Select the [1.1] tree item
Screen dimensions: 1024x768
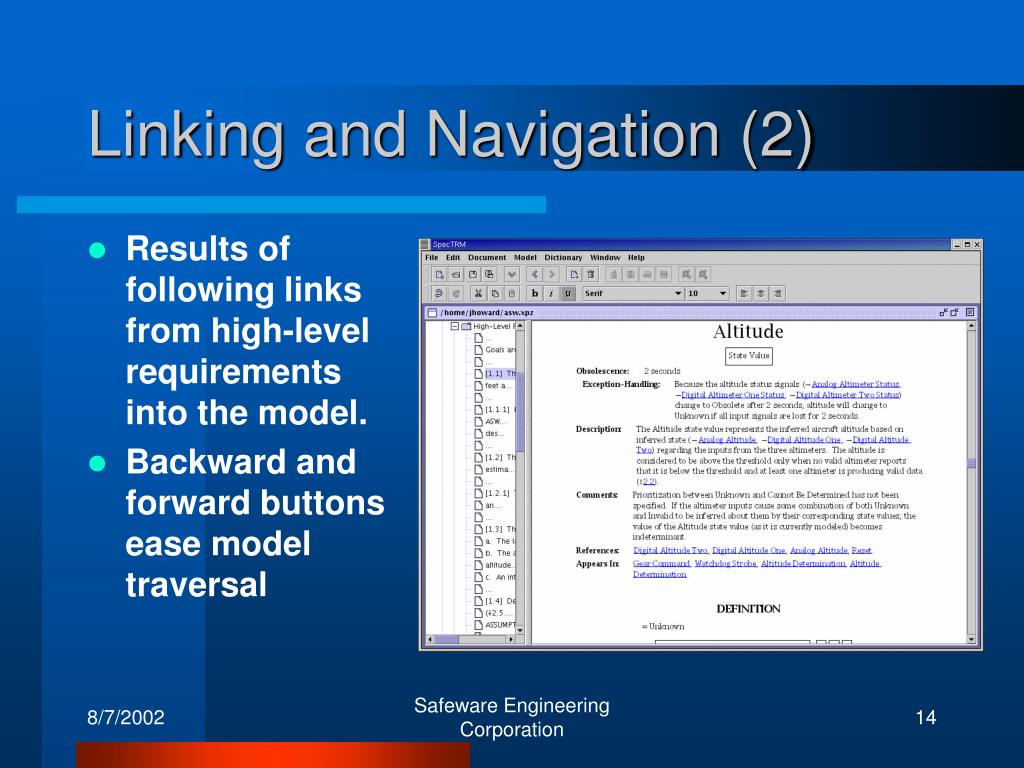[500, 374]
